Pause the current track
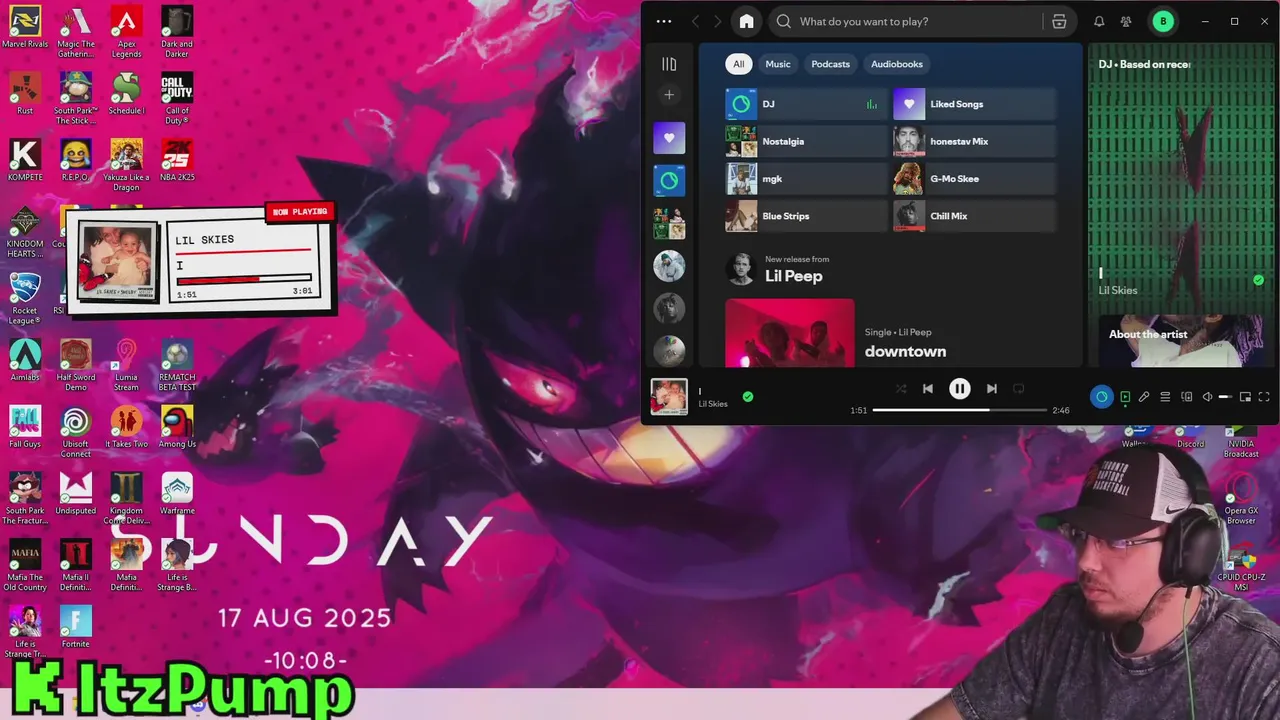The image size is (1280, 720). pyautogui.click(x=959, y=389)
